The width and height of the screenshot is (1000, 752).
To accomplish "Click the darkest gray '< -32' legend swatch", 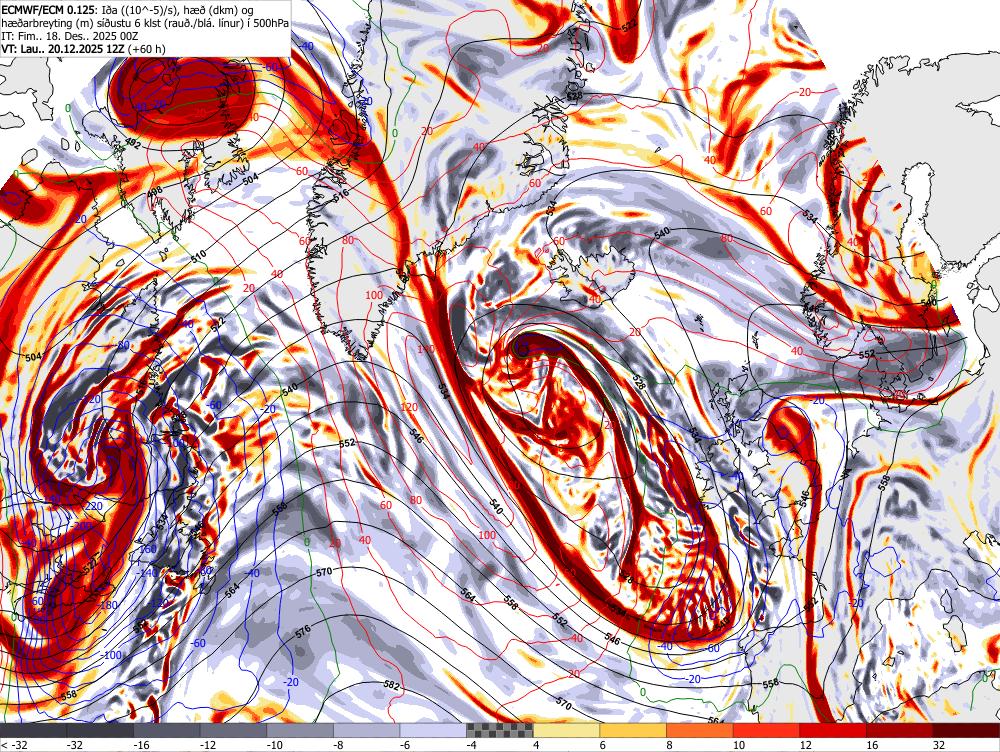I will point(33,730).
